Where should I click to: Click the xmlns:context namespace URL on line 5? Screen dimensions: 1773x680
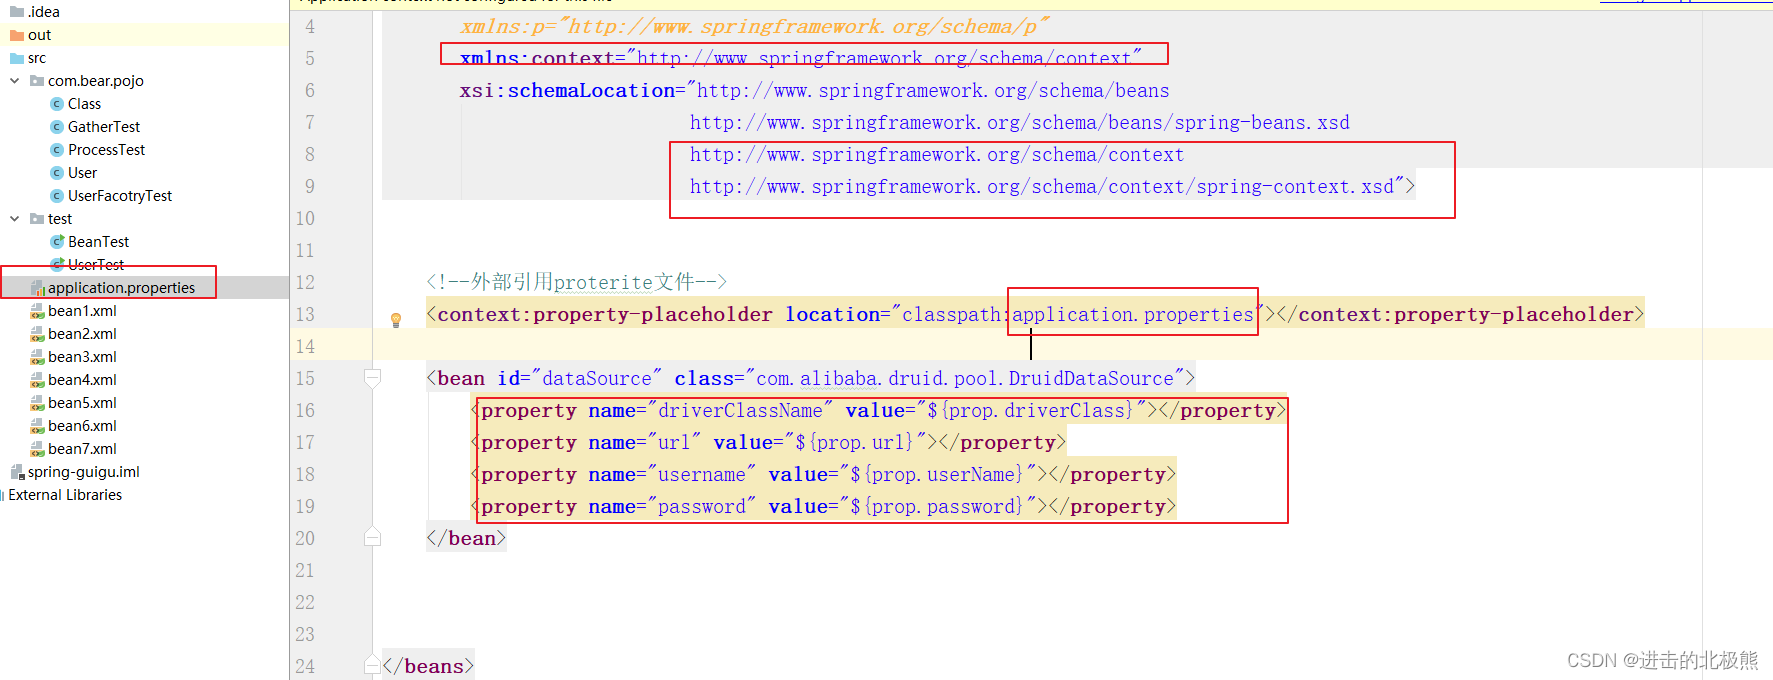click(885, 58)
